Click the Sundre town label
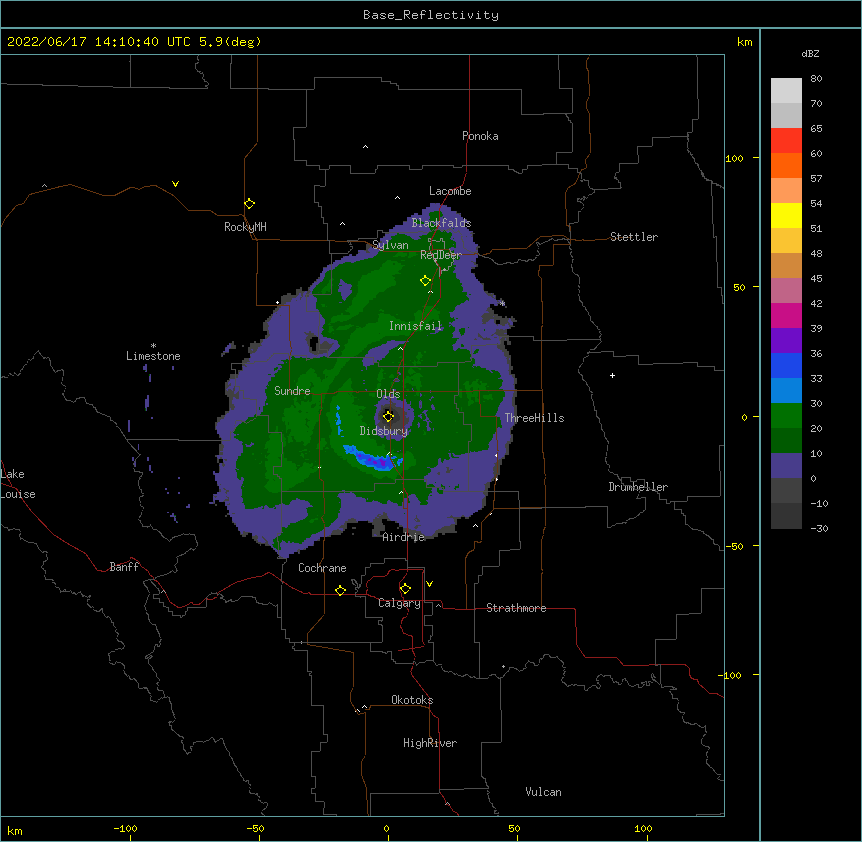This screenshot has height=842, width=862. (x=292, y=391)
